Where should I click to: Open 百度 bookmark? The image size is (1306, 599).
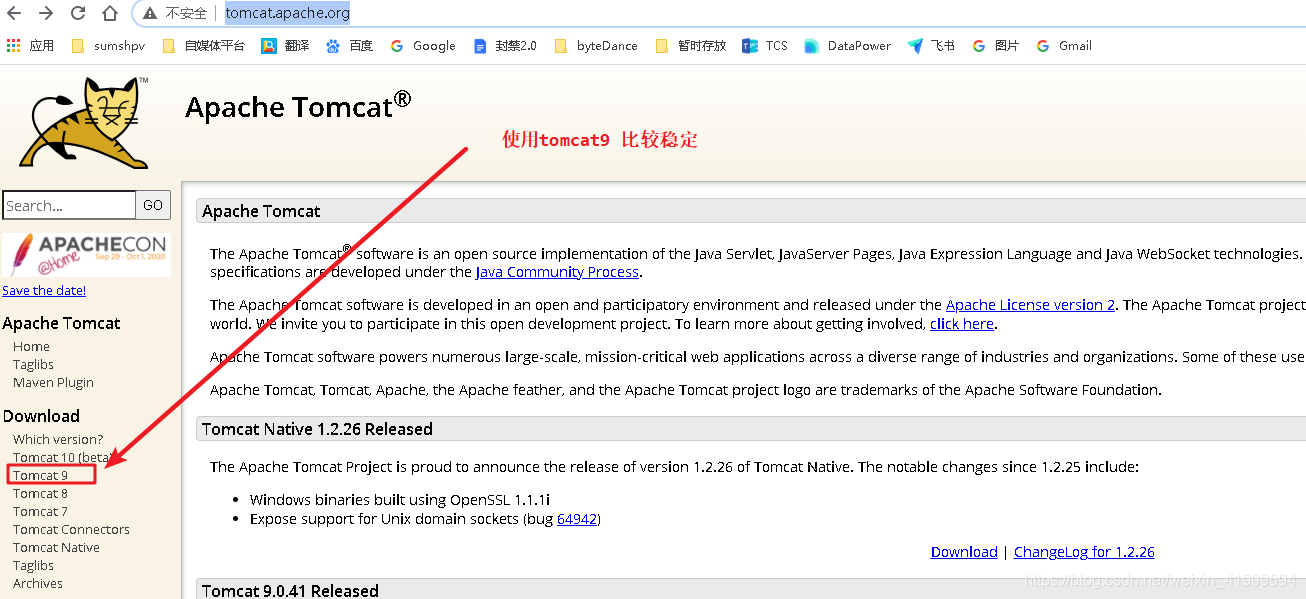tap(350, 46)
